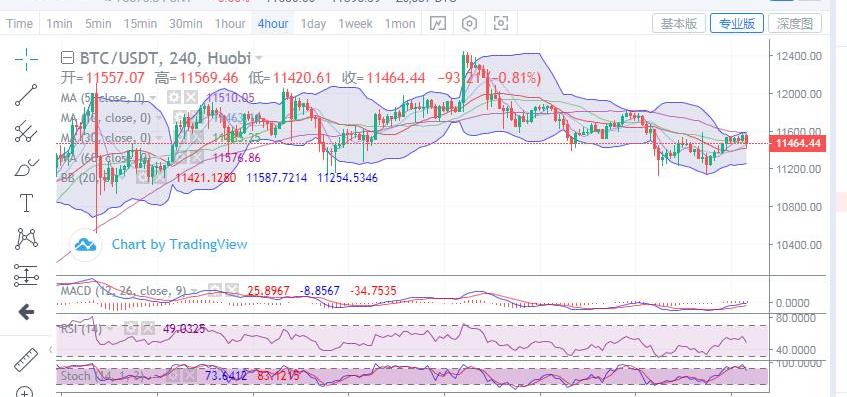Switch to the 1day timeframe tab
The height and width of the screenshot is (397, 847).
(313, 24)
